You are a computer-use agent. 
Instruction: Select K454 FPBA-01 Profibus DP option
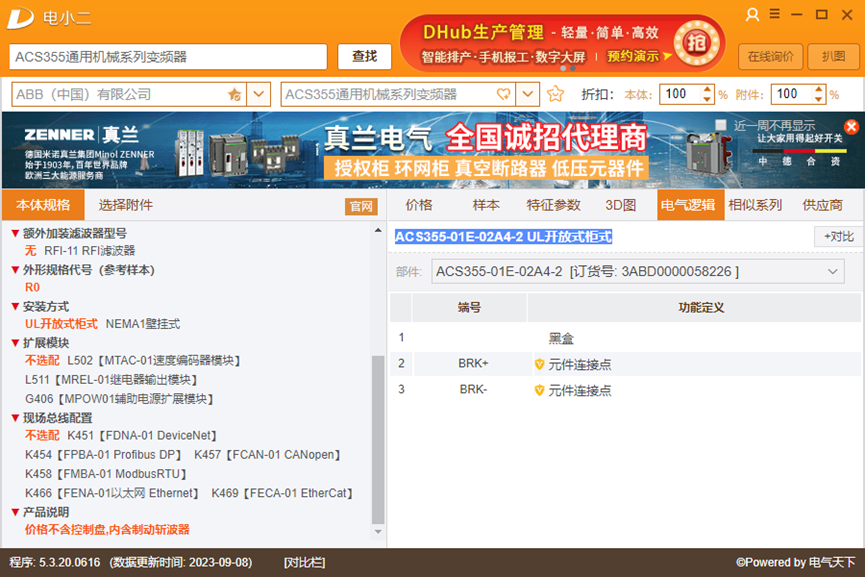coord(104,455)
